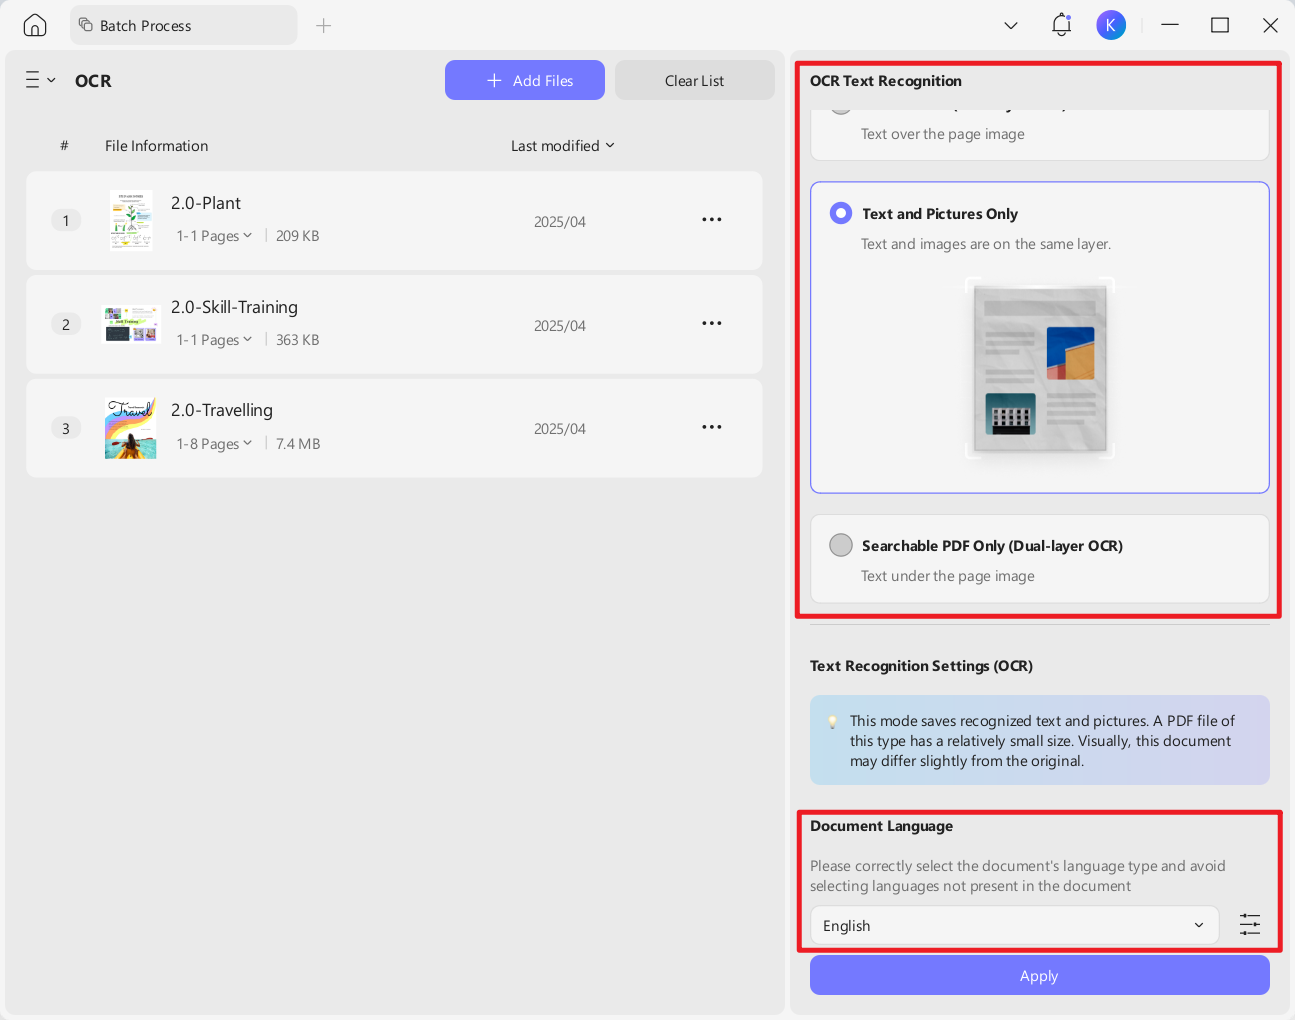This screenshot has height=1020, width=1295.
Task: Open the Batch Process tab
Action: [x=183, y=25]
